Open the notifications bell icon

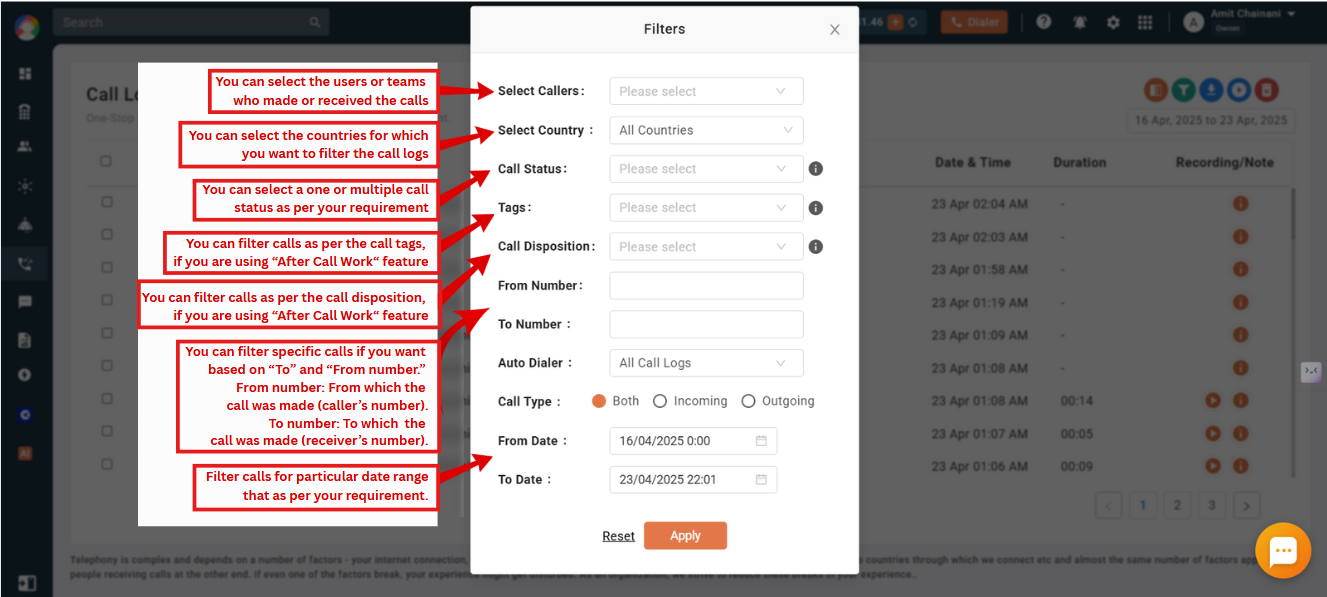coord(1080,22)
